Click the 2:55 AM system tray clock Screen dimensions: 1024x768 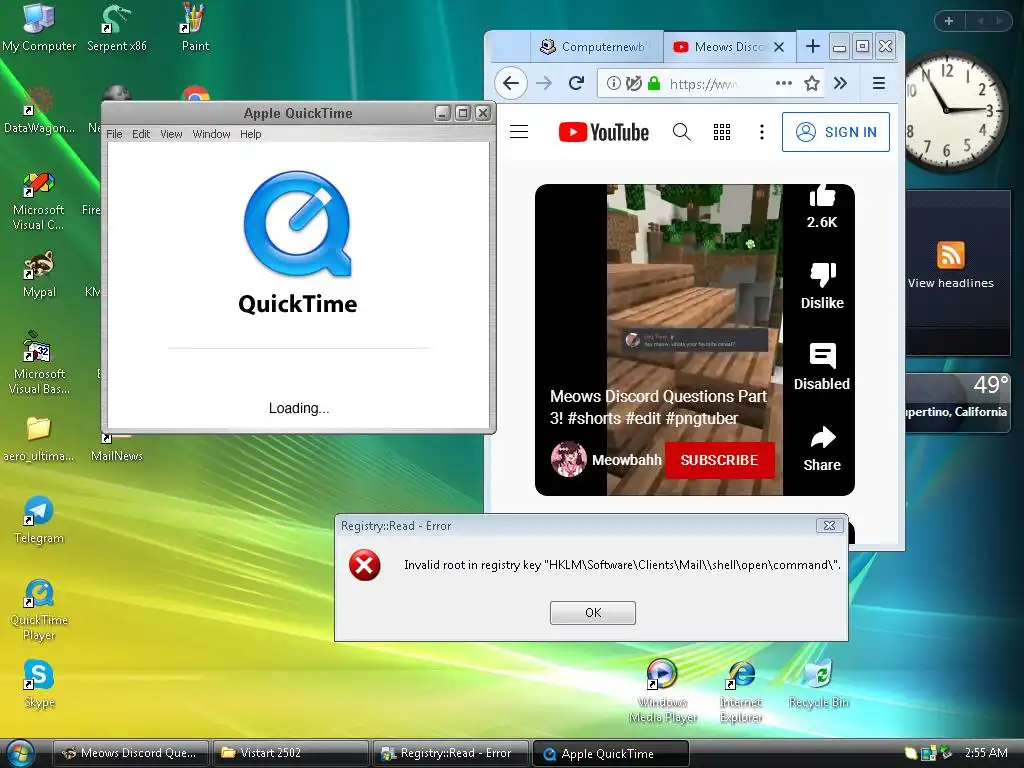[x=986, y=752]
